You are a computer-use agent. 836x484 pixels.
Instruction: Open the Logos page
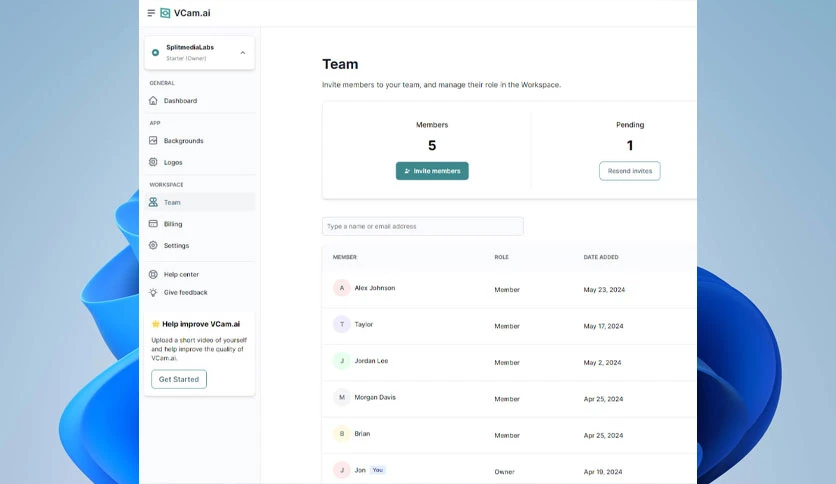173,163
